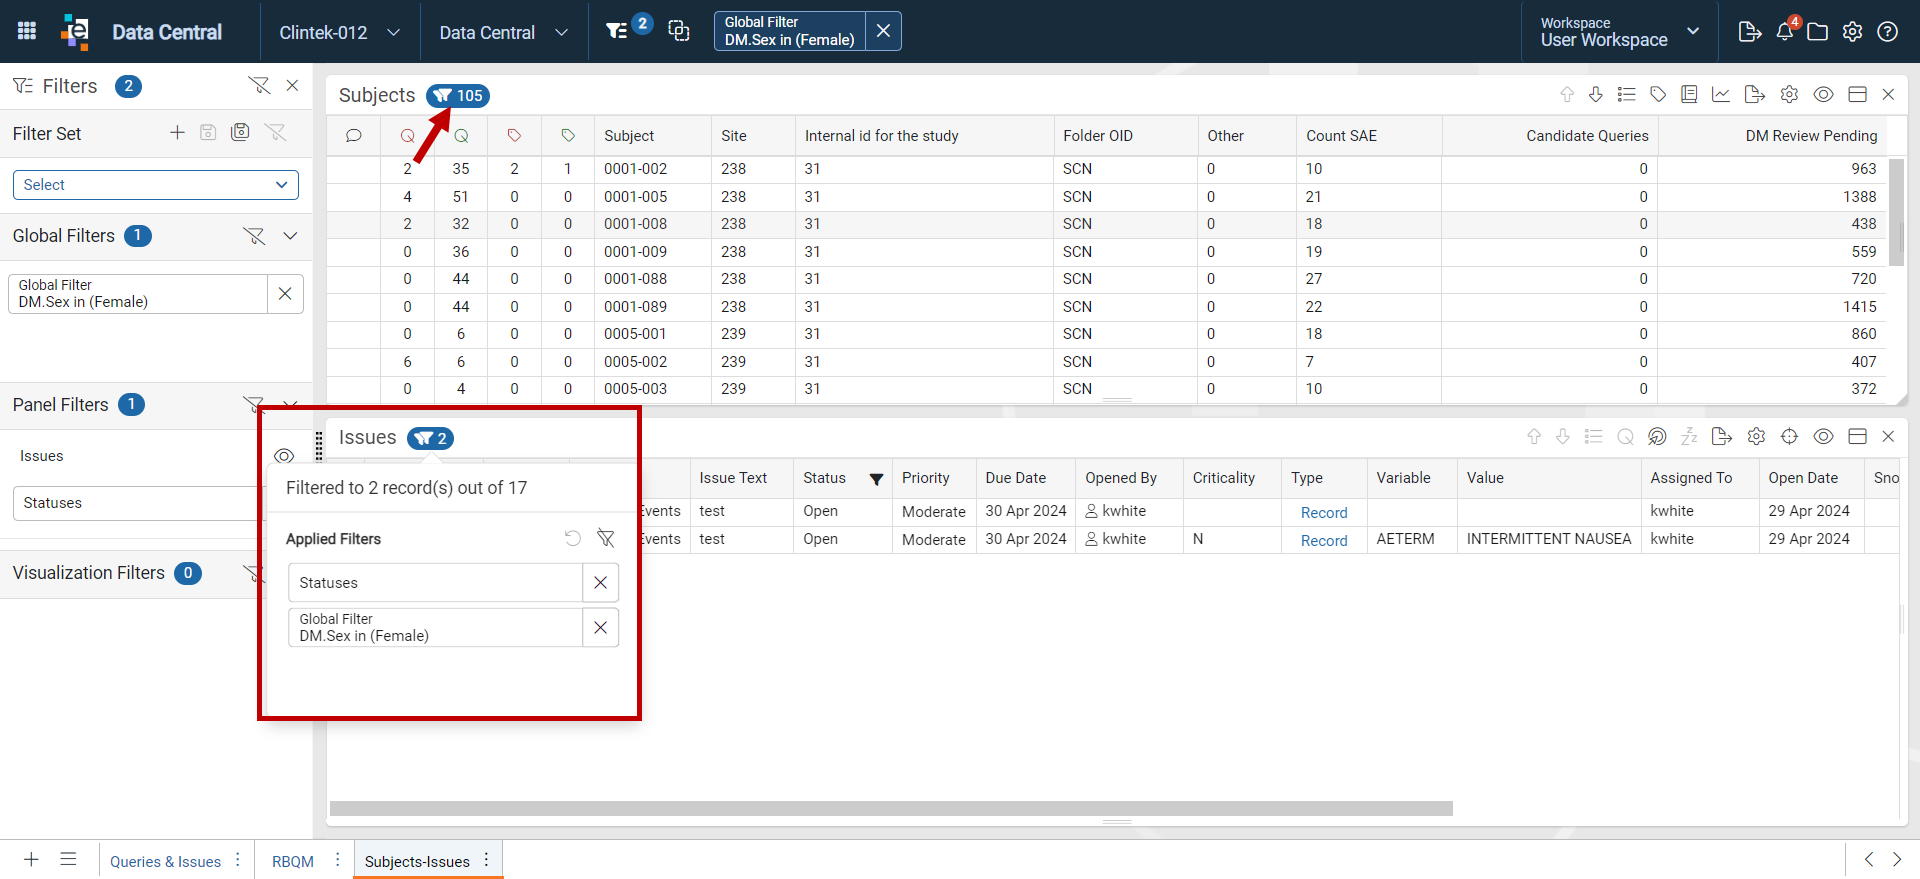Open Filter Set Select dropdown

[x=156, y=184]
